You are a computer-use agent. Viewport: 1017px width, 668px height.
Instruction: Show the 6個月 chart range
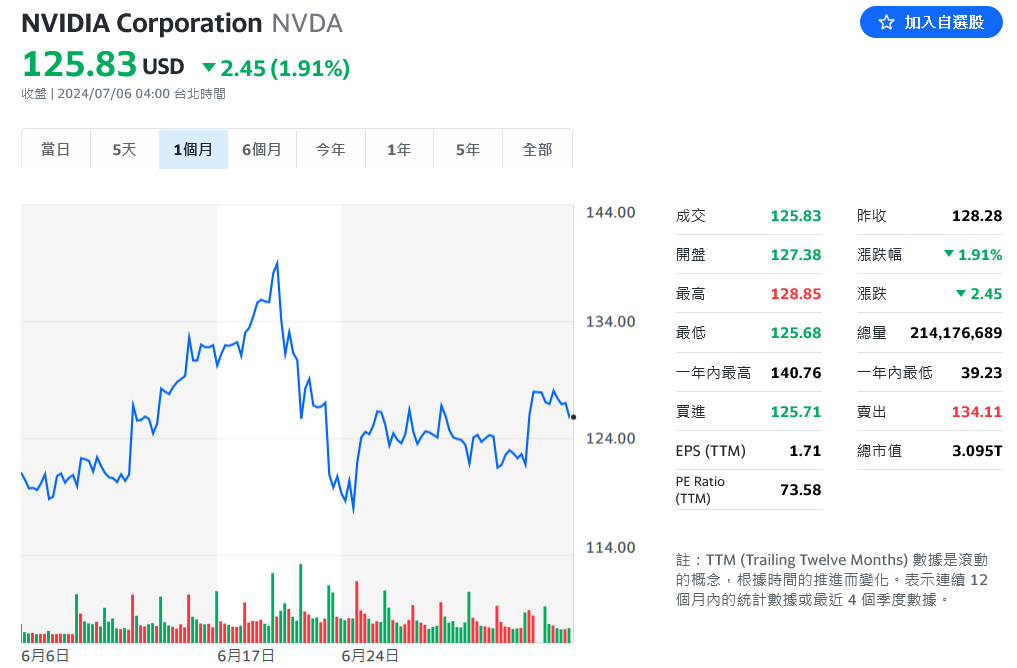[x=262, y=149]
